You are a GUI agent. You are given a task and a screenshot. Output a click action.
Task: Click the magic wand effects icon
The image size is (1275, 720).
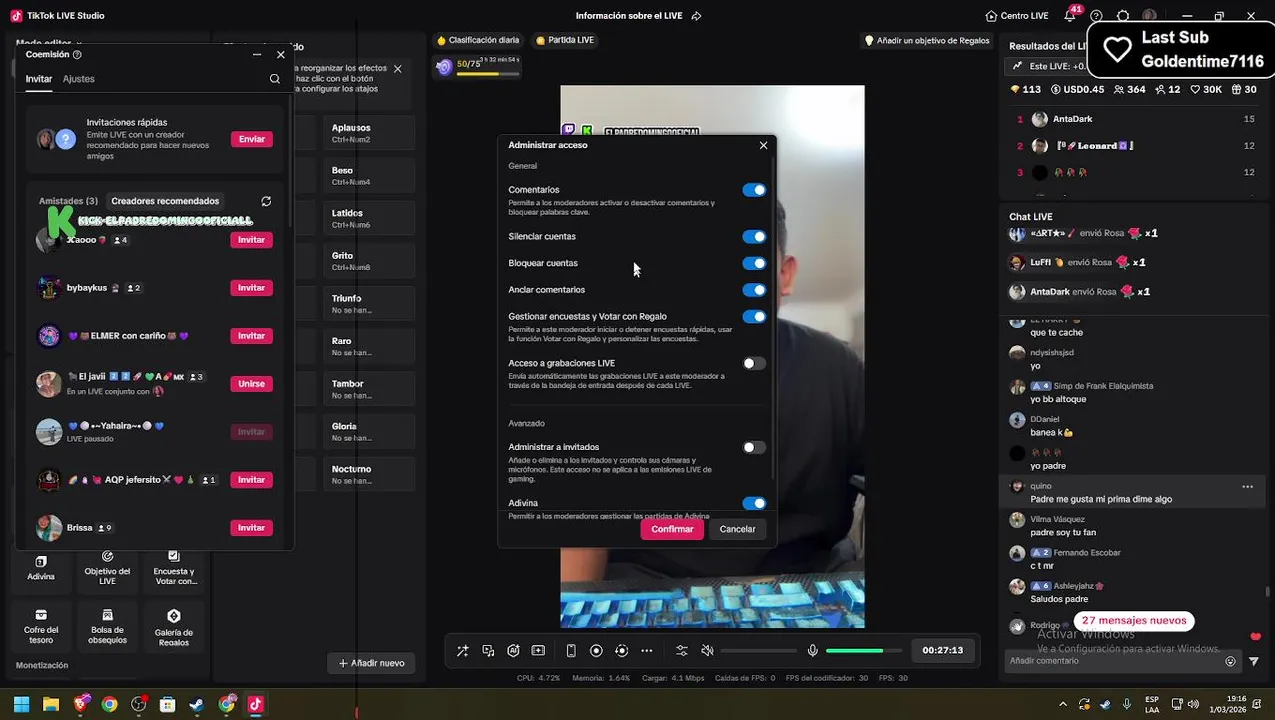(462, 650)
